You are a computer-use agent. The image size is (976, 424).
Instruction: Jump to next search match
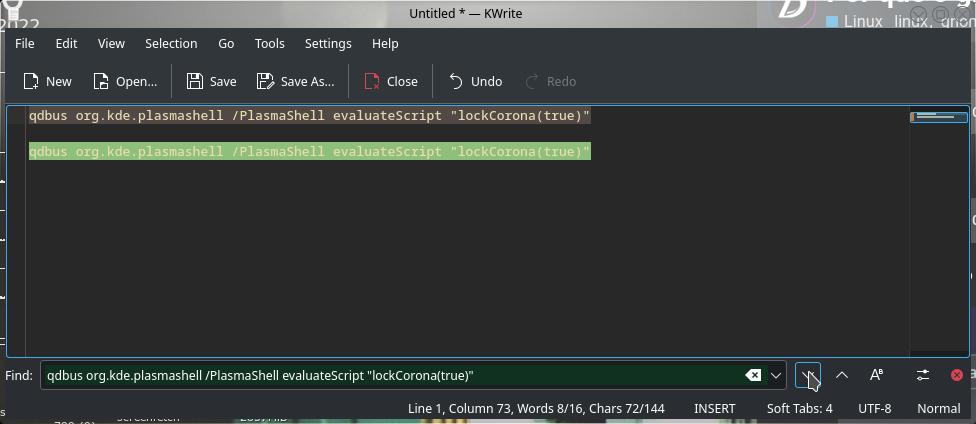(808, 375)
